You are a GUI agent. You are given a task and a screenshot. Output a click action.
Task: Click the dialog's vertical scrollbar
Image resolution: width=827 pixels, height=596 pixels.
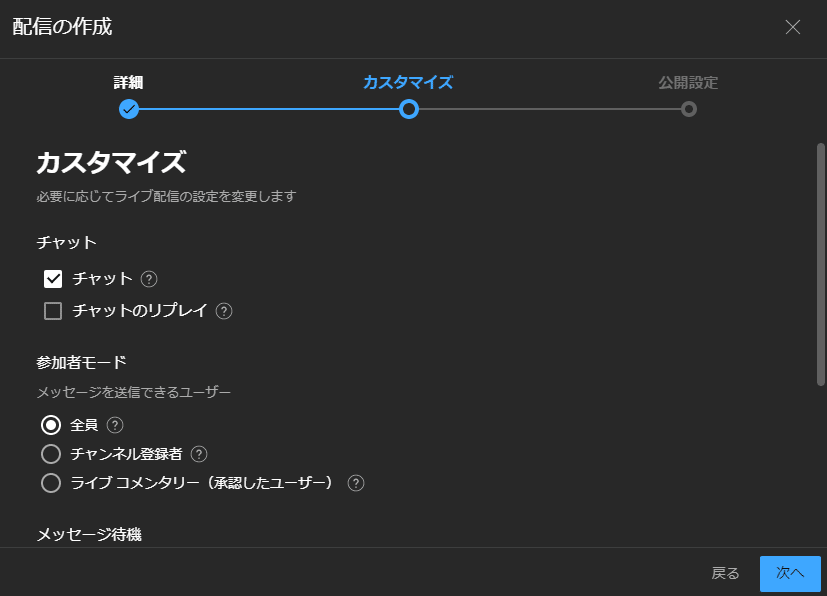tap(821, 264)
